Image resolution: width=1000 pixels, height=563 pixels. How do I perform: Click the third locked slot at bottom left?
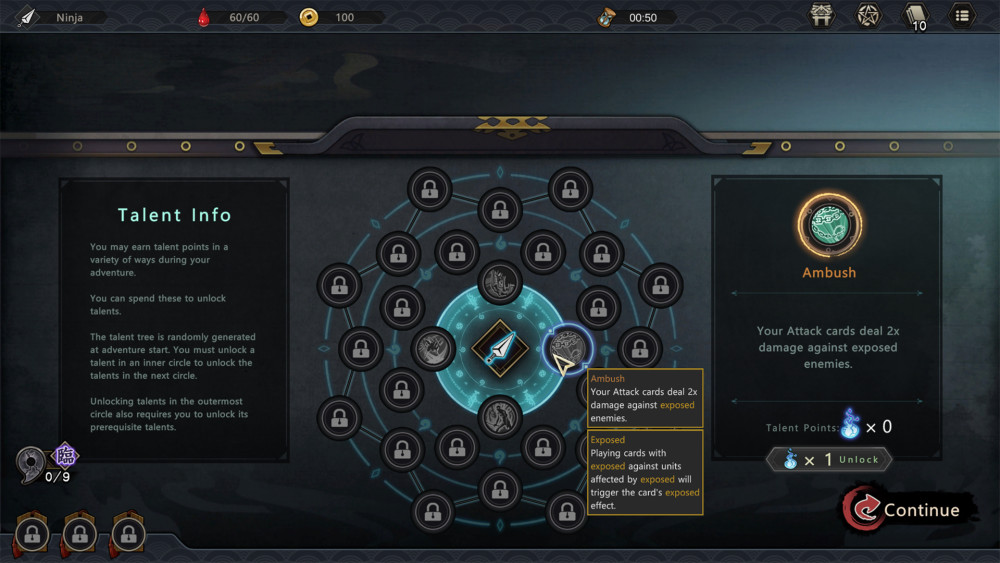click(x=128, y=534)
